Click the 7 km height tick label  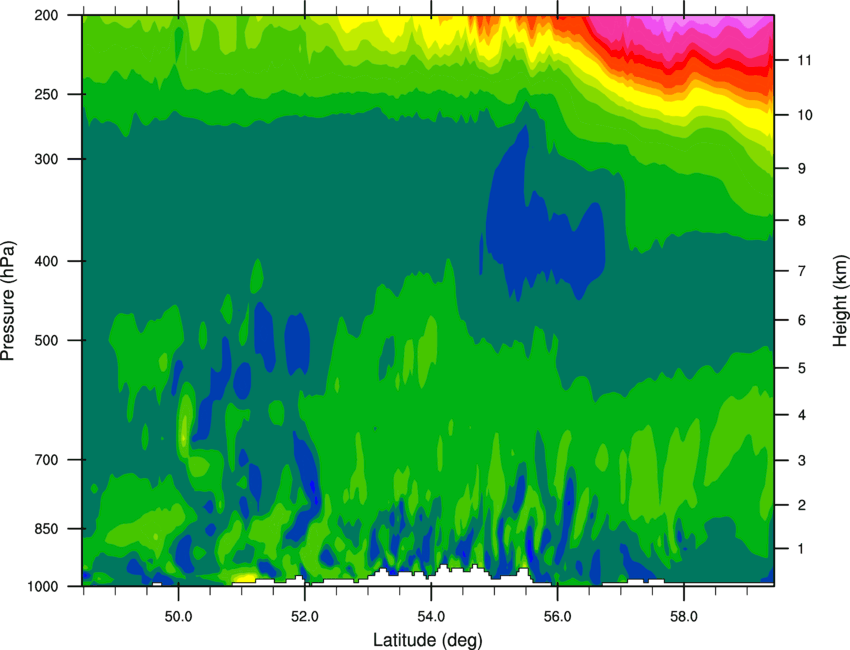pyautogui.click(x=802, y=271)
